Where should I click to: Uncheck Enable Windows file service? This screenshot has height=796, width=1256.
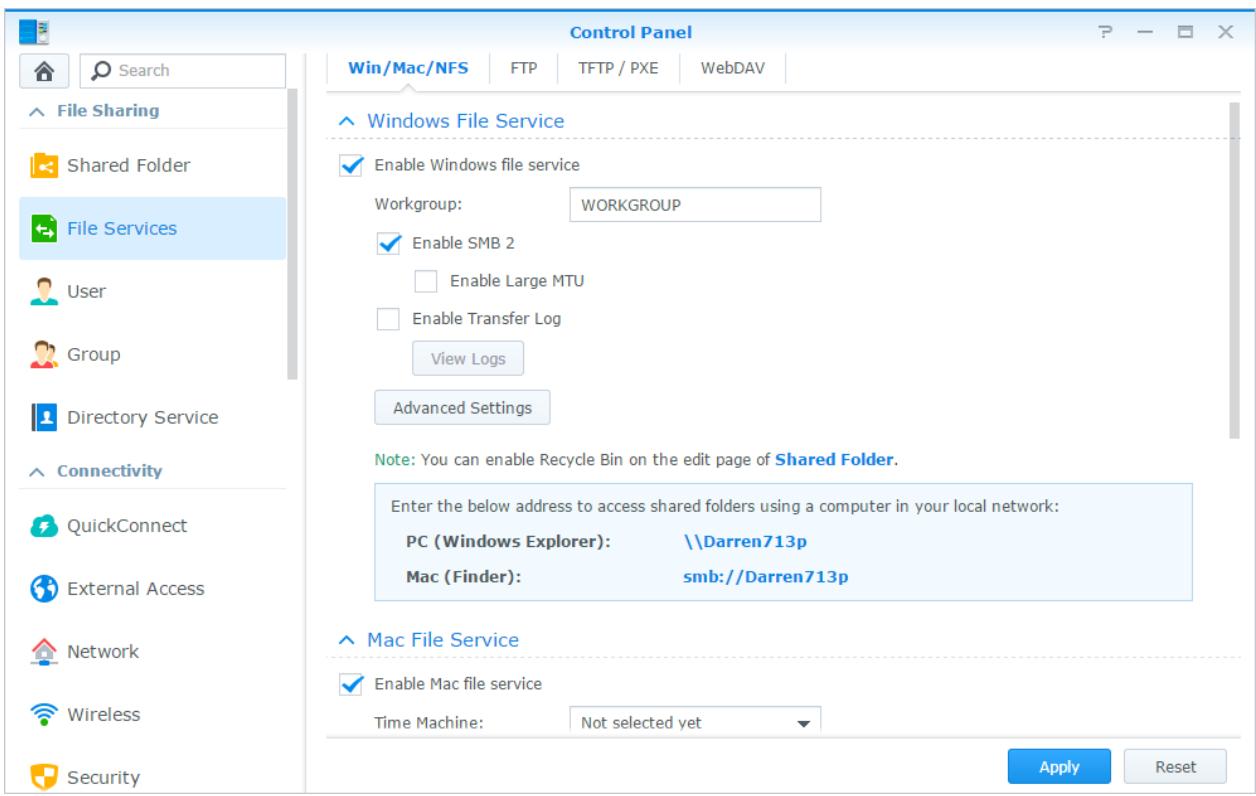coord(352,165)
